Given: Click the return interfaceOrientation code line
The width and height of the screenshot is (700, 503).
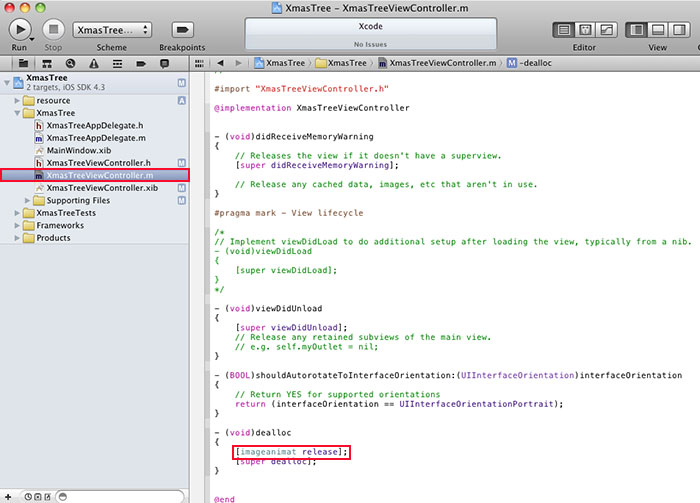Looking at the screenshot, I should coord(399,404).
